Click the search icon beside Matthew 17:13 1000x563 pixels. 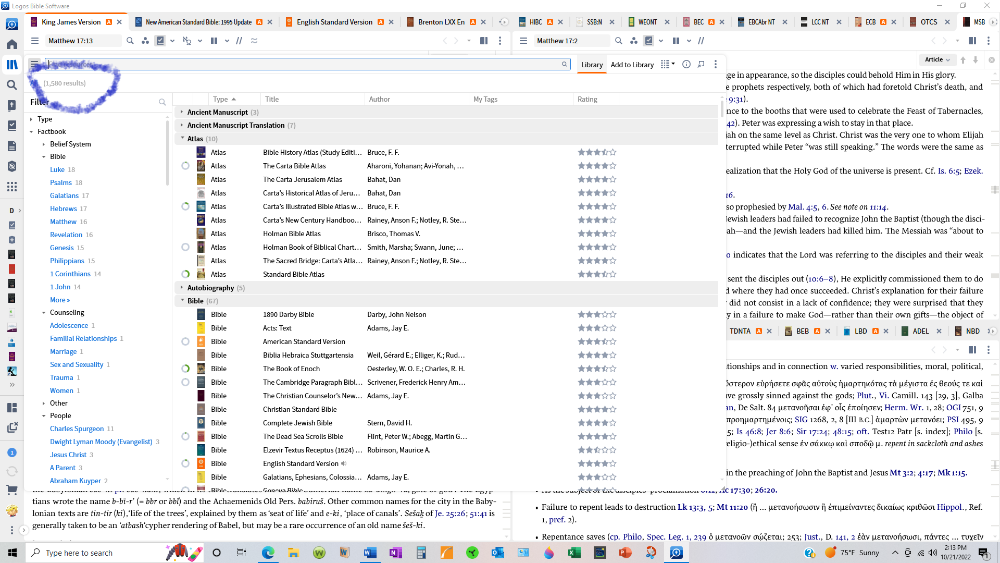[130, 41]
